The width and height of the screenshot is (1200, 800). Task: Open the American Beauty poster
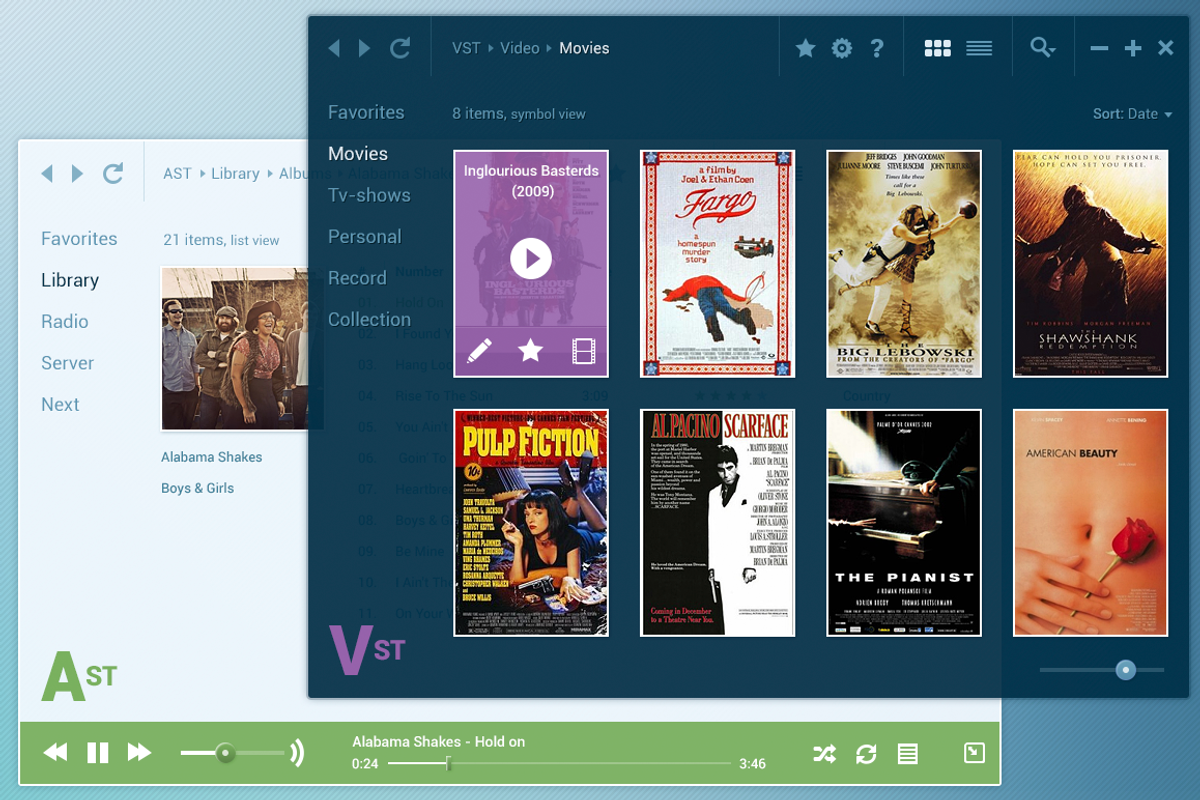pos(1090,523)
